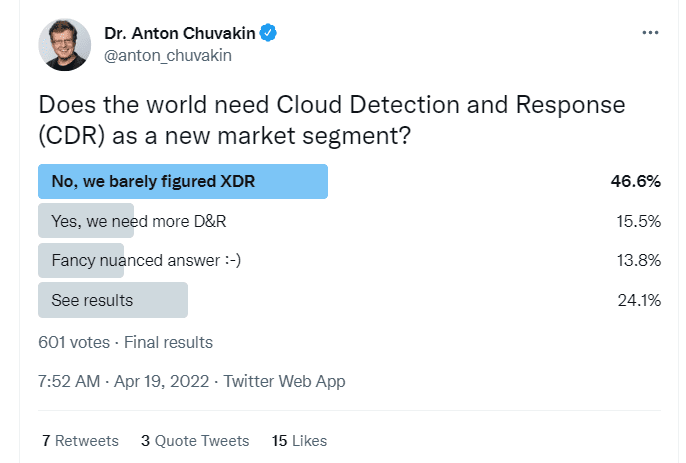Viewport: 686px width, 463px height.
Task: Click the 46.6% poll result percentage
Action: tap(636, 181)
